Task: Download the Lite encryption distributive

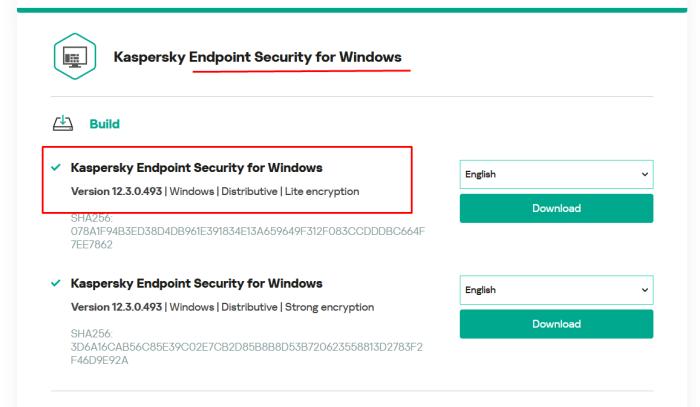Action: (556, 209)
